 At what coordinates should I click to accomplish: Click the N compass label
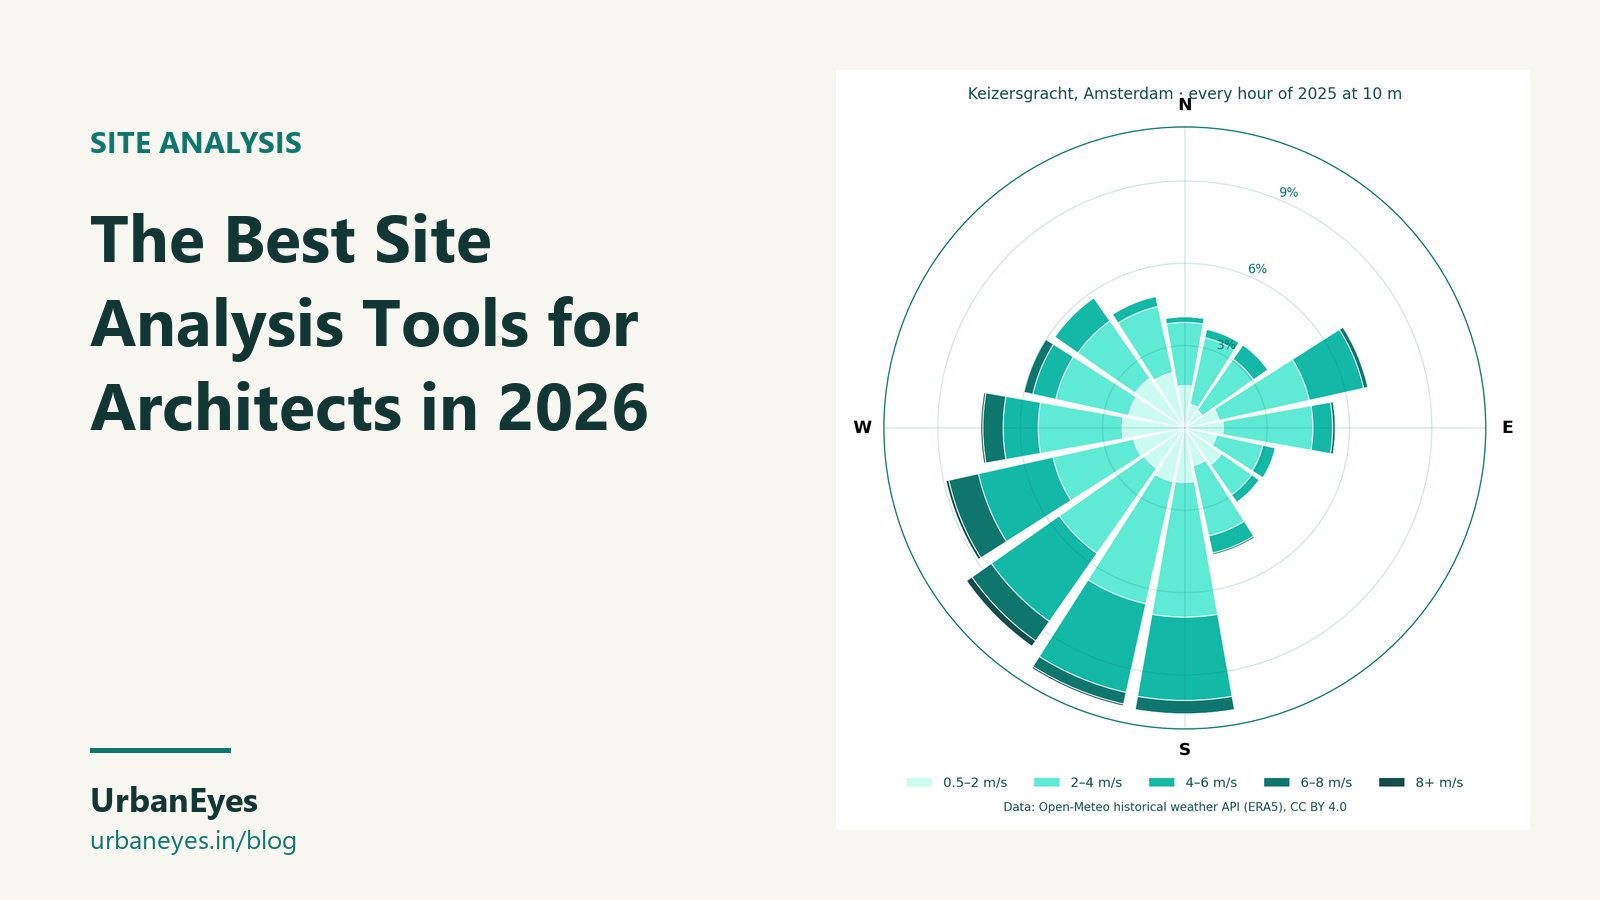pos(1185,105)
